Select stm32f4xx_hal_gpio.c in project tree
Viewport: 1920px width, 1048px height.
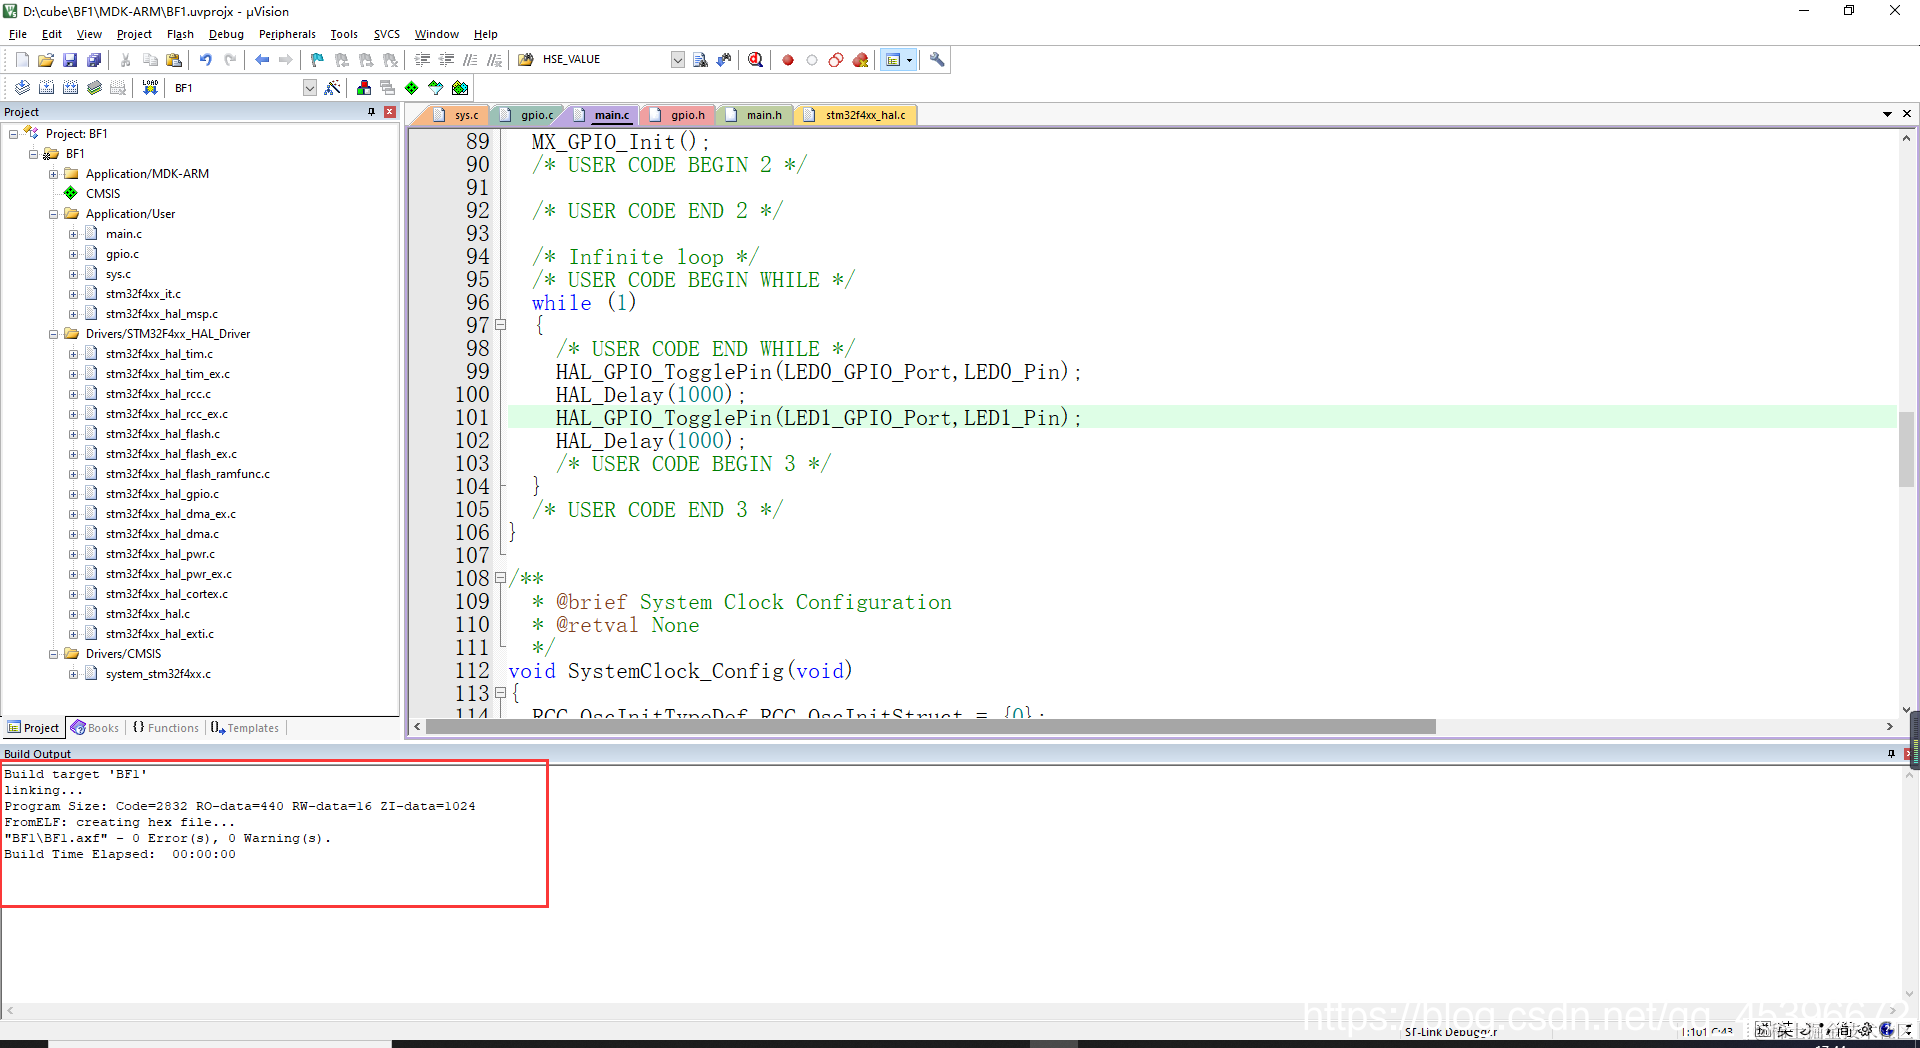pyautogui.click(x=162, y=494)
